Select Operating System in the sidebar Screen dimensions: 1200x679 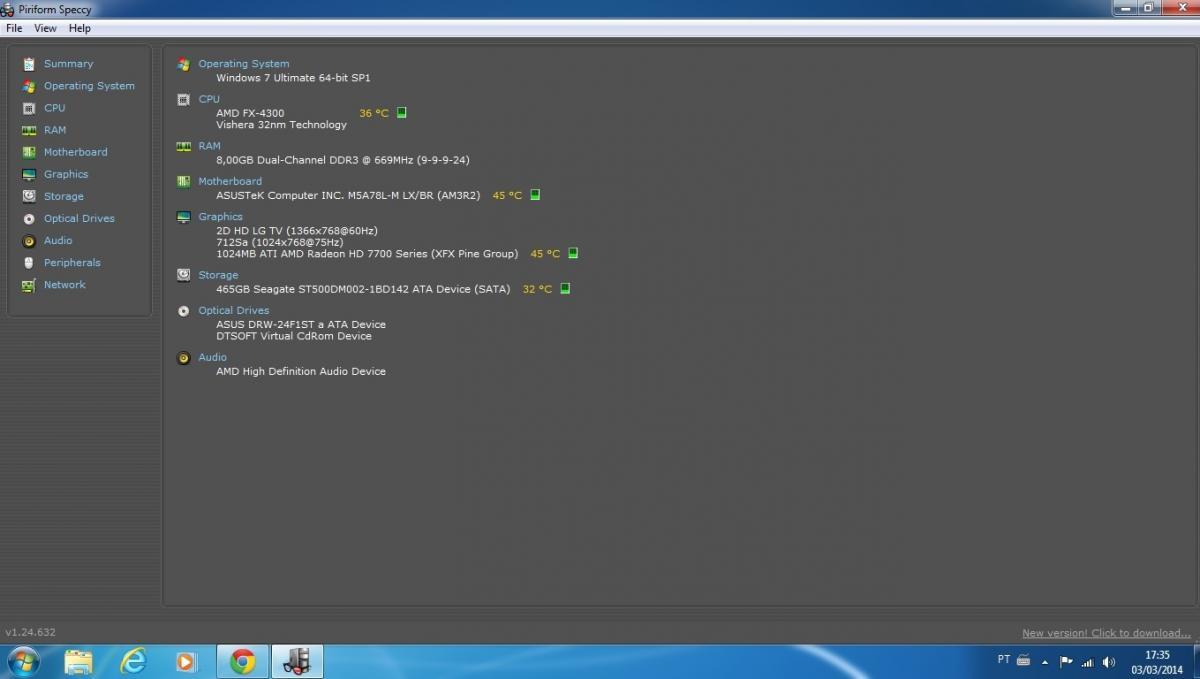(x=89, y=86)
